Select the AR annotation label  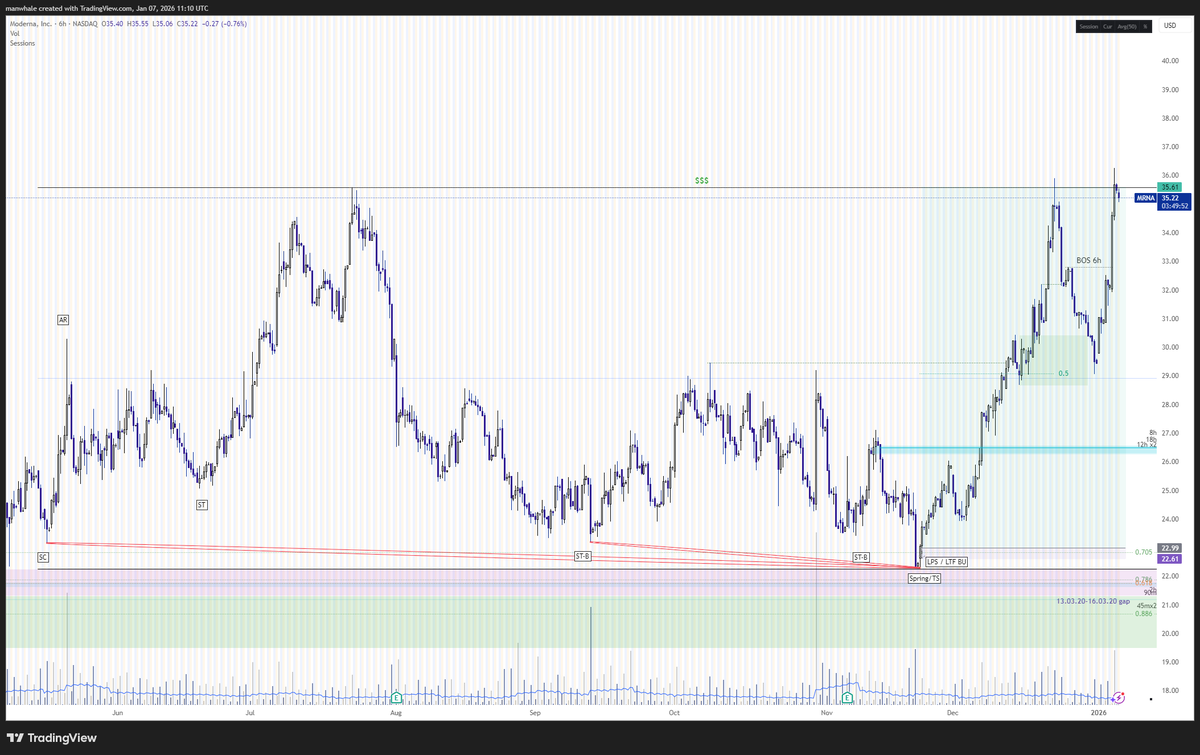[x=63, y=320]
